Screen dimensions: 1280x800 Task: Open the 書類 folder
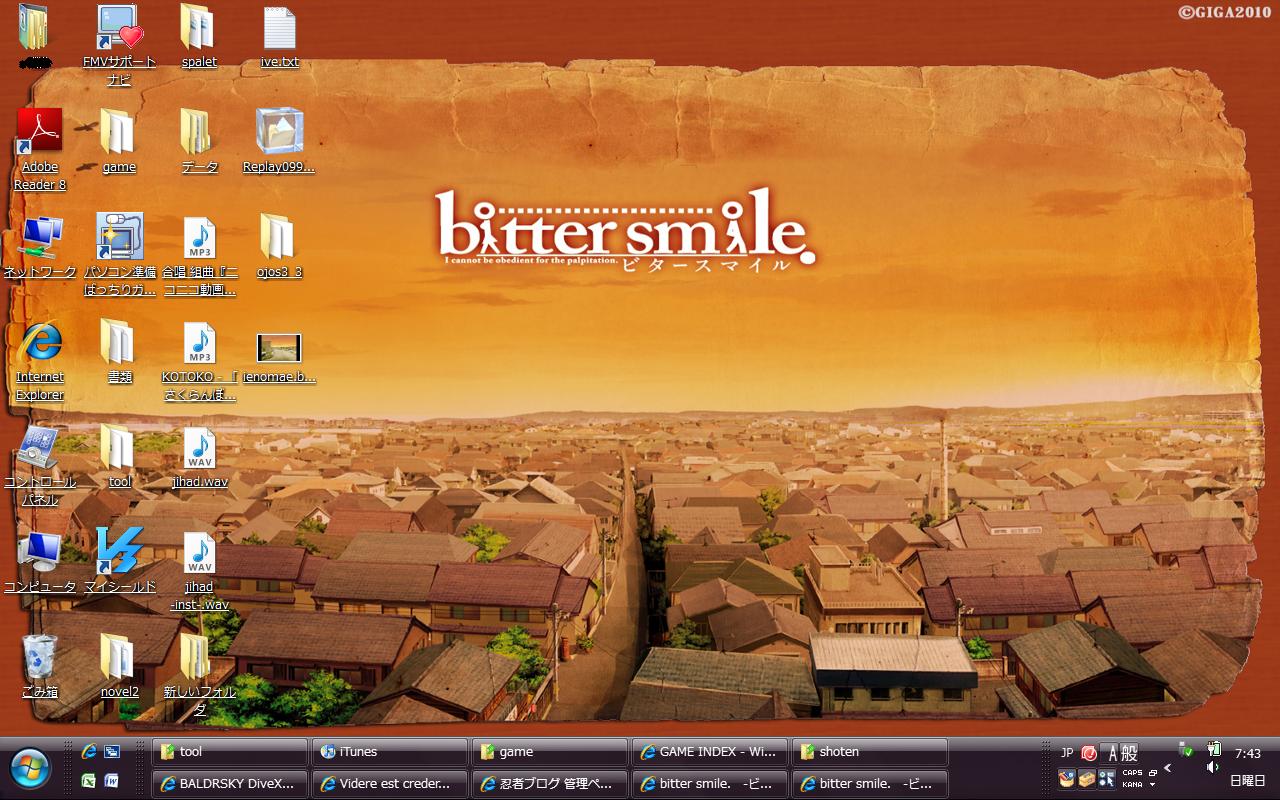(119, 352)
